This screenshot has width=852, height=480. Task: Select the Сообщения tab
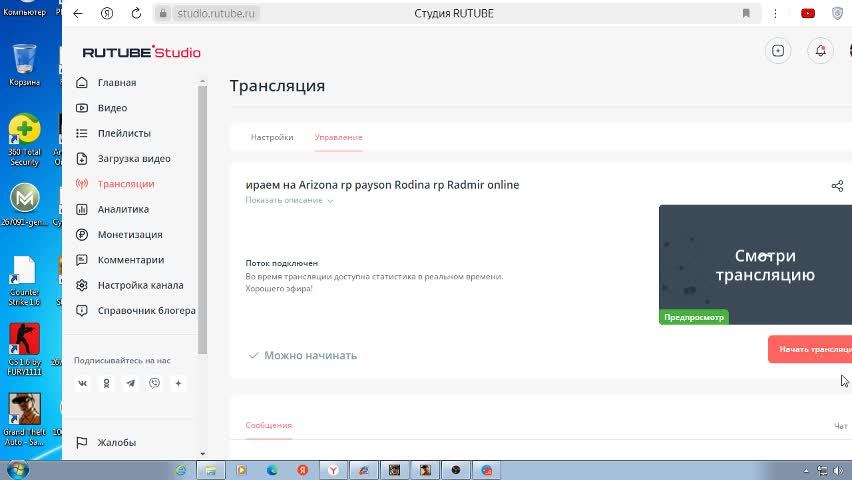pyautogui.click(x=268, y=426)
